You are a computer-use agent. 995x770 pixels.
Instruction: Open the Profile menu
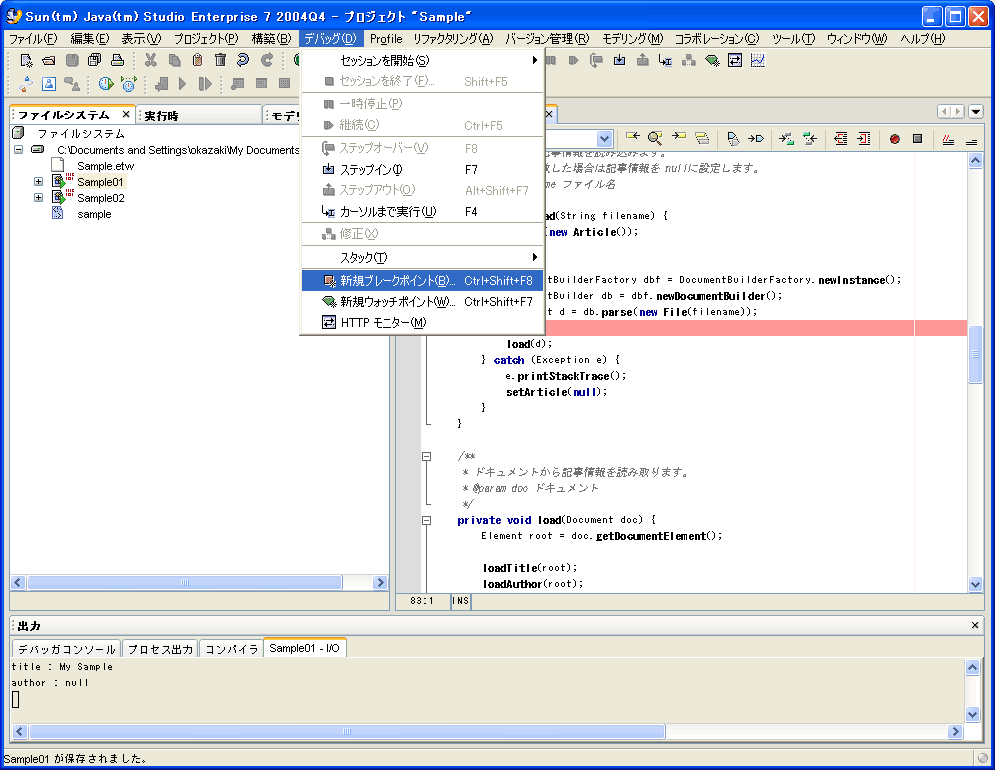coord(386,39)
